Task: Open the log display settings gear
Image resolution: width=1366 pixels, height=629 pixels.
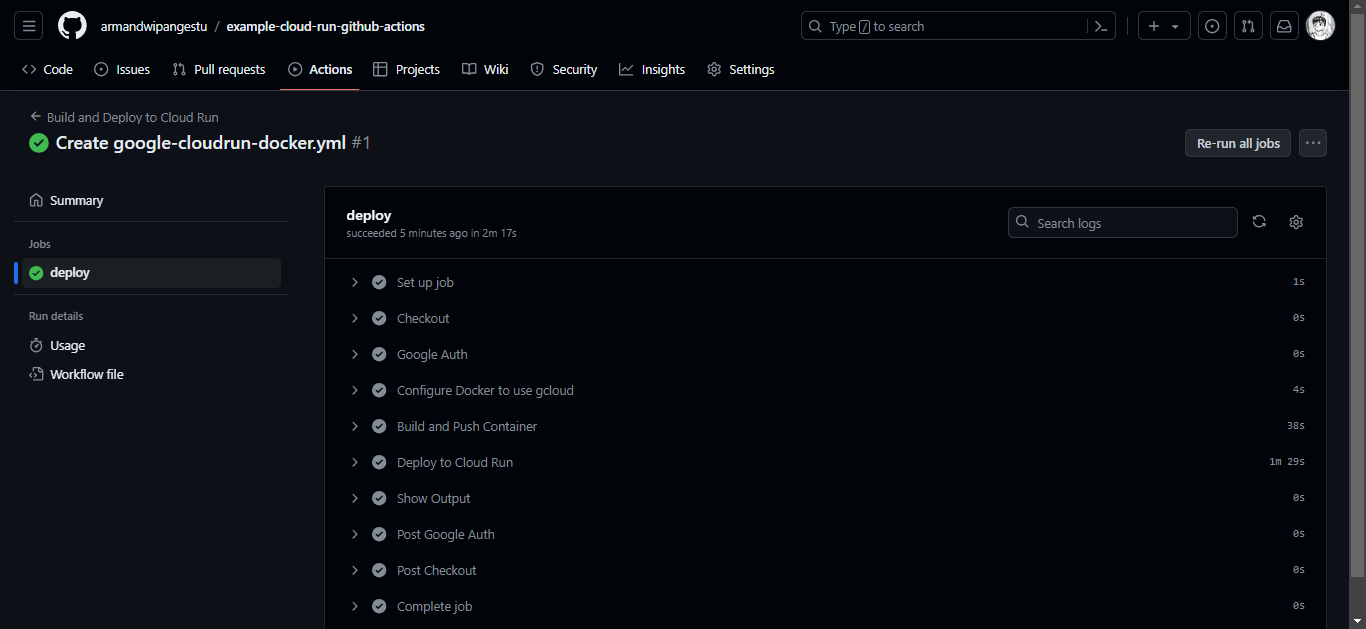Action: (1296, 221)
